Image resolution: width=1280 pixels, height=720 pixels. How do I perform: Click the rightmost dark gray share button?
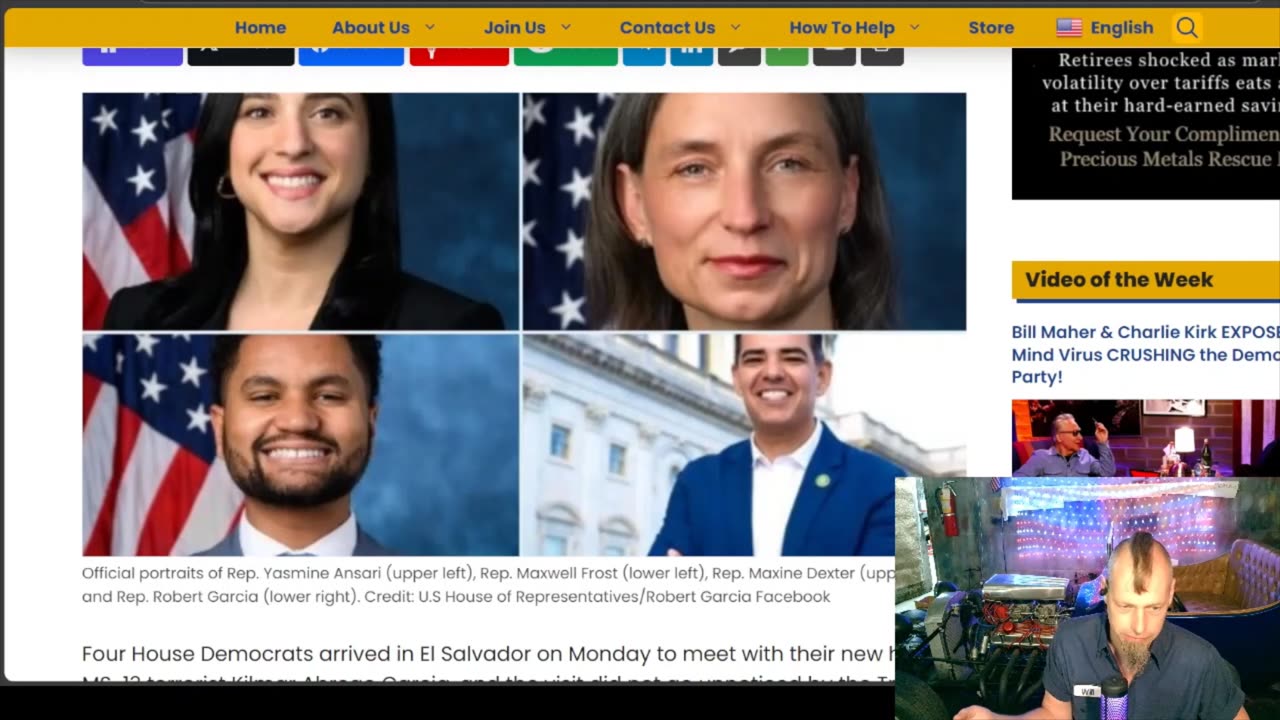(882, 55)
